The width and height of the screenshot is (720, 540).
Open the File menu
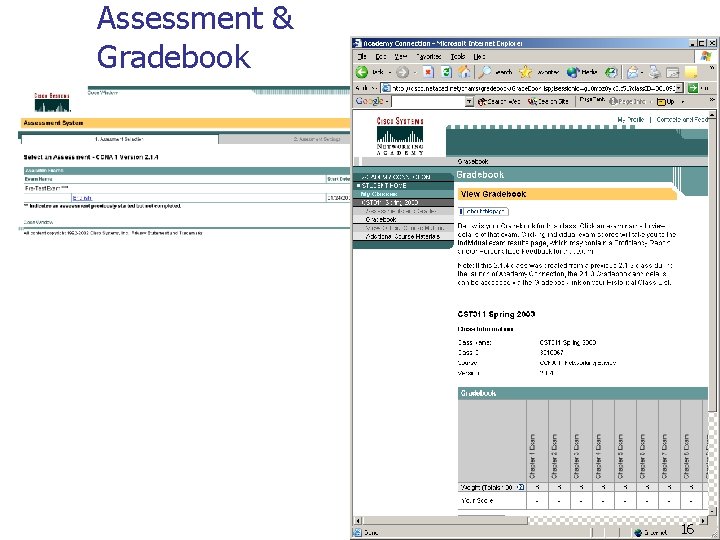pyautogui.click(x=362, y=56)
